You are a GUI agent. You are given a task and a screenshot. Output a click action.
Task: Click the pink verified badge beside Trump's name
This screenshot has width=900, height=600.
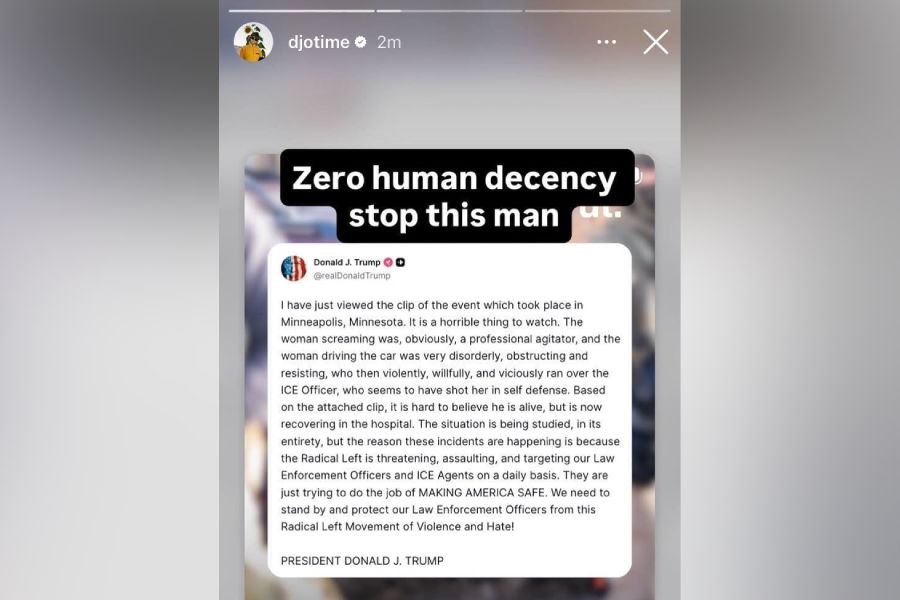pyautogui.click(x=388, y=262)
